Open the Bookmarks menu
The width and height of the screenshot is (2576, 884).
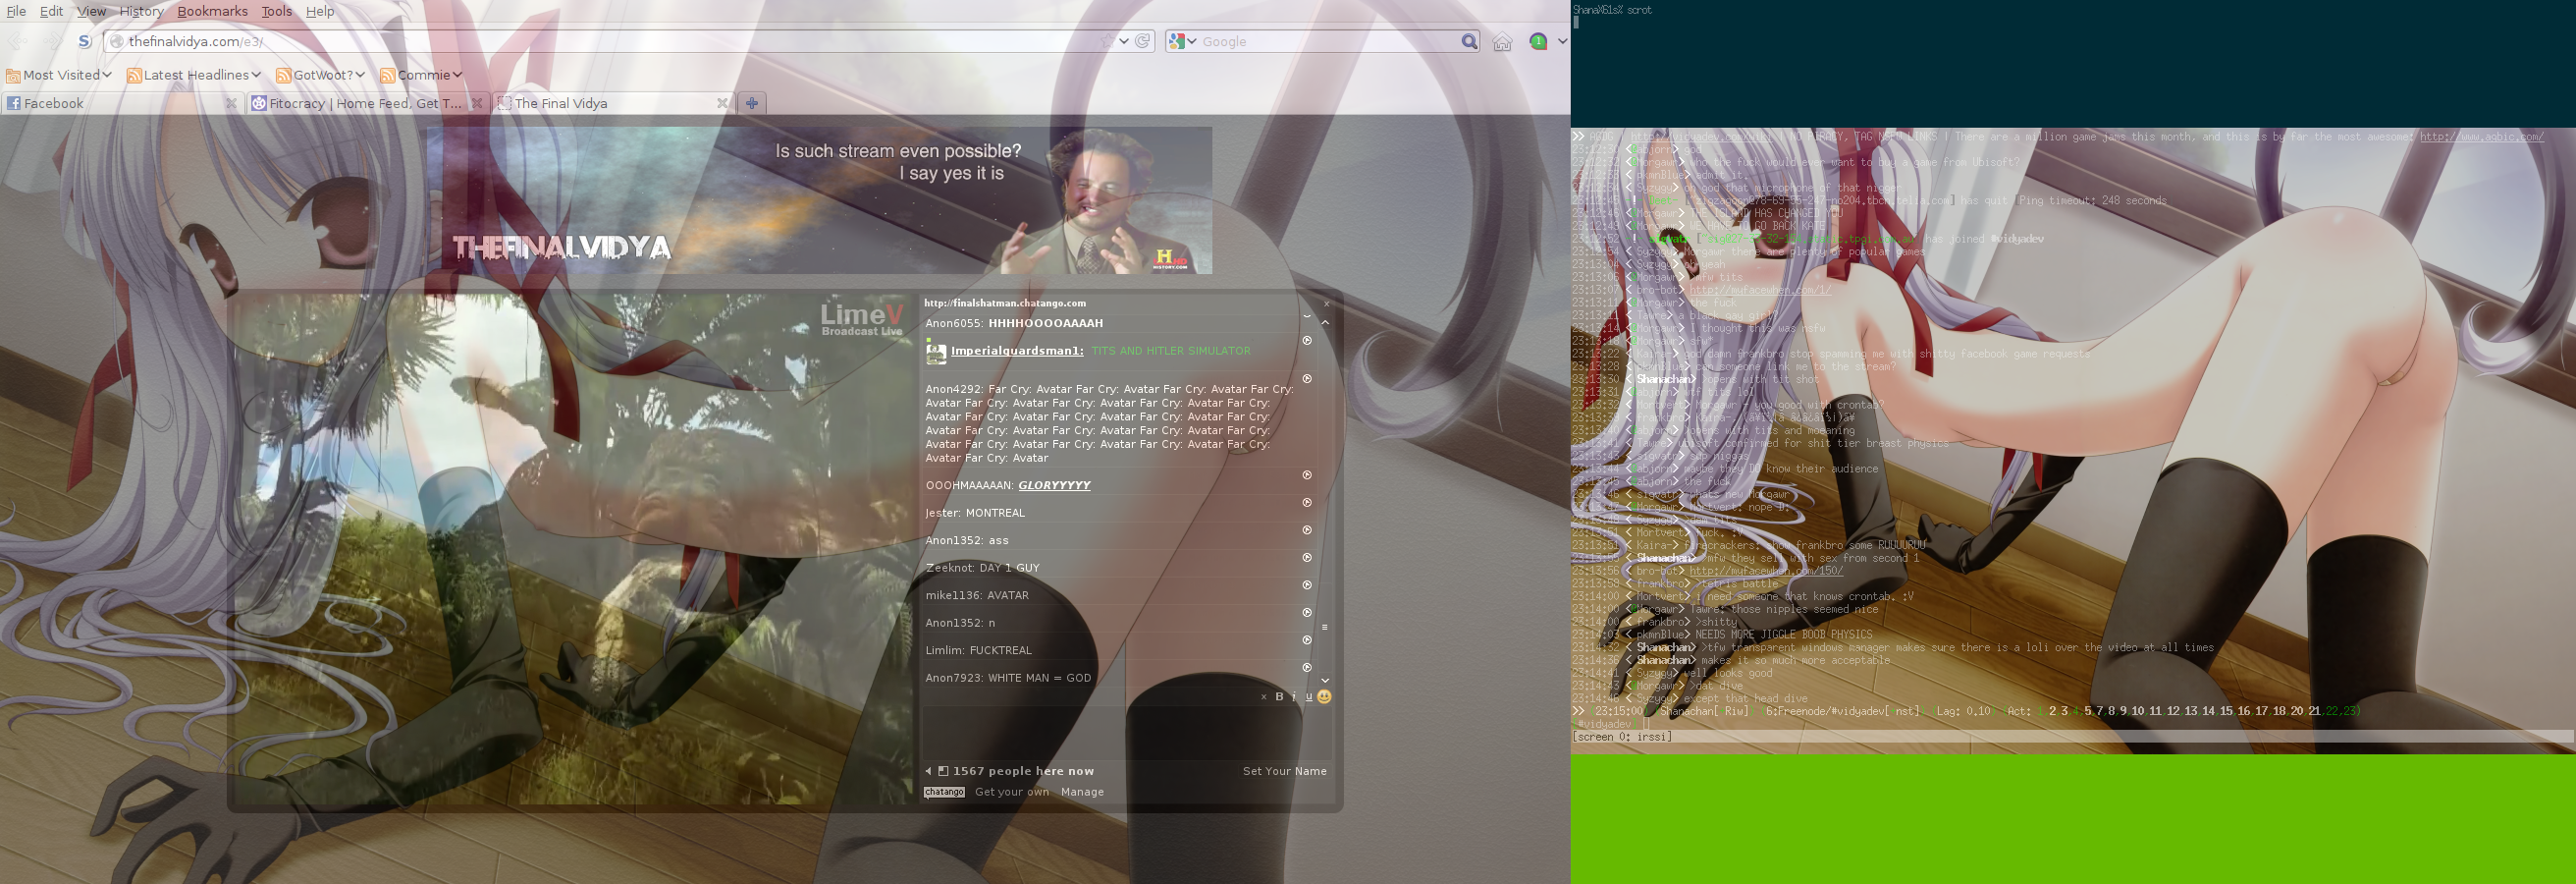click(x=212, y=11)
